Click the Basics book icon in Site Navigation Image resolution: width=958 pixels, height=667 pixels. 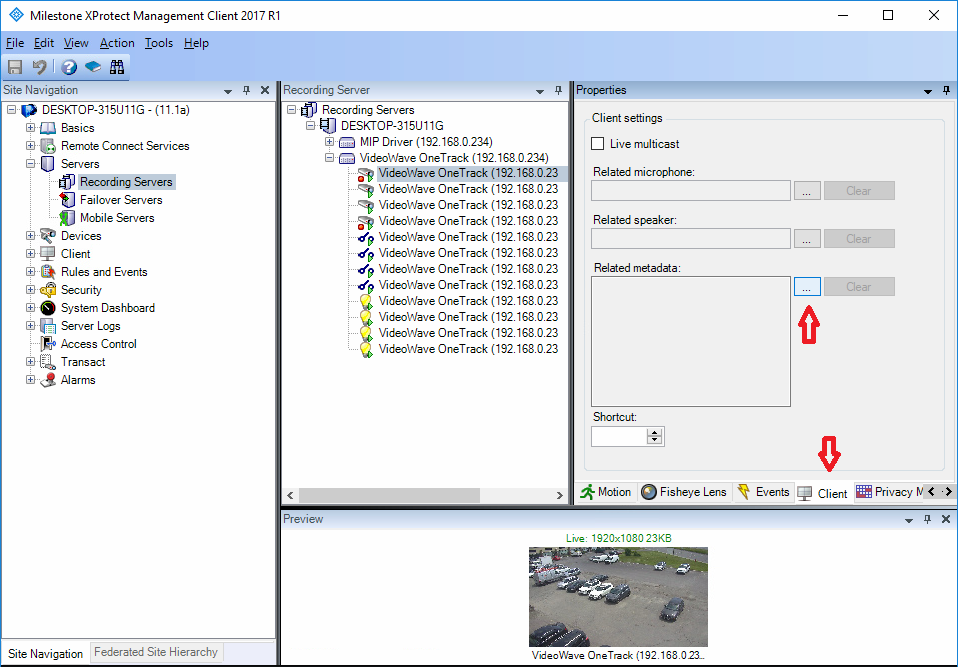click(48, 128)
